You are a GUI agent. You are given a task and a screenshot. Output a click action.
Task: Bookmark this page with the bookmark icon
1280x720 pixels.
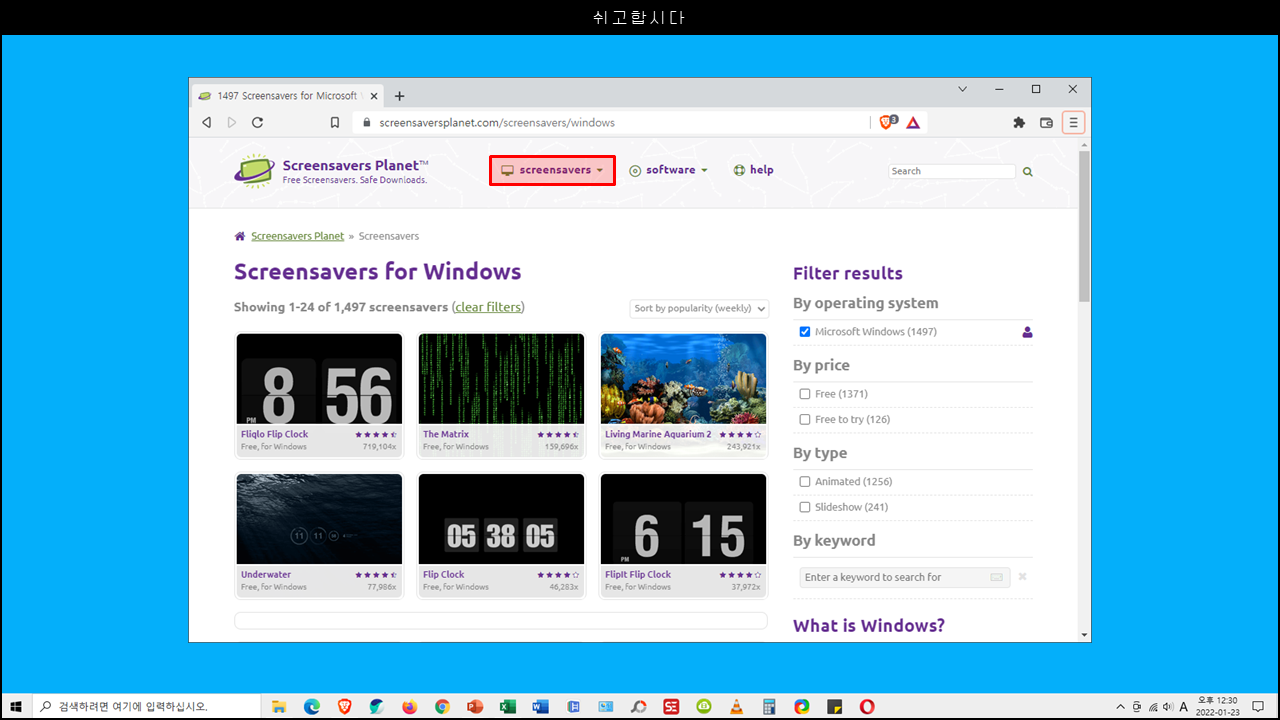335,123
